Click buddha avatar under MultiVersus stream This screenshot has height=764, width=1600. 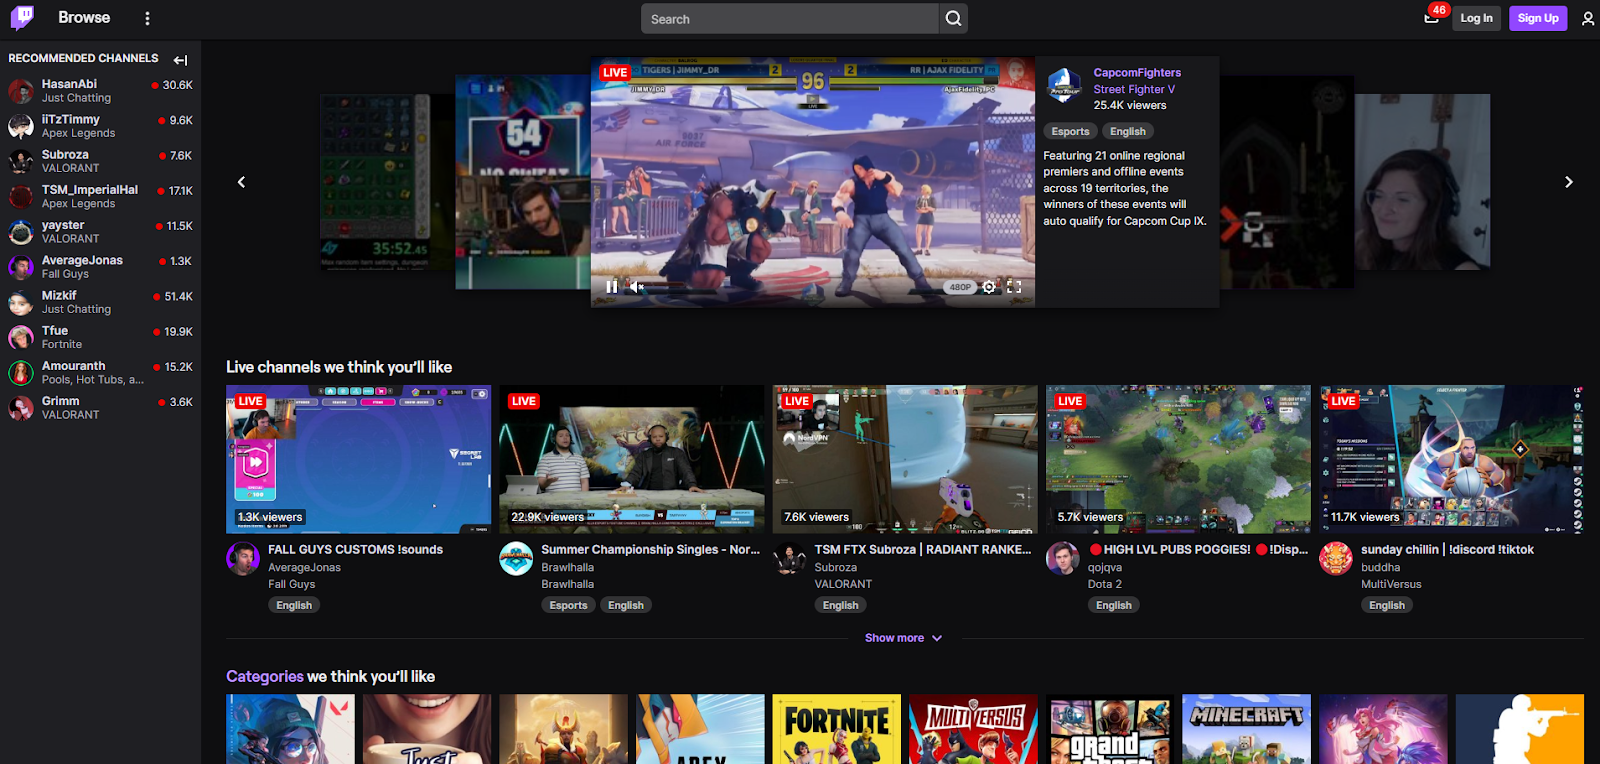(1336, 559)
